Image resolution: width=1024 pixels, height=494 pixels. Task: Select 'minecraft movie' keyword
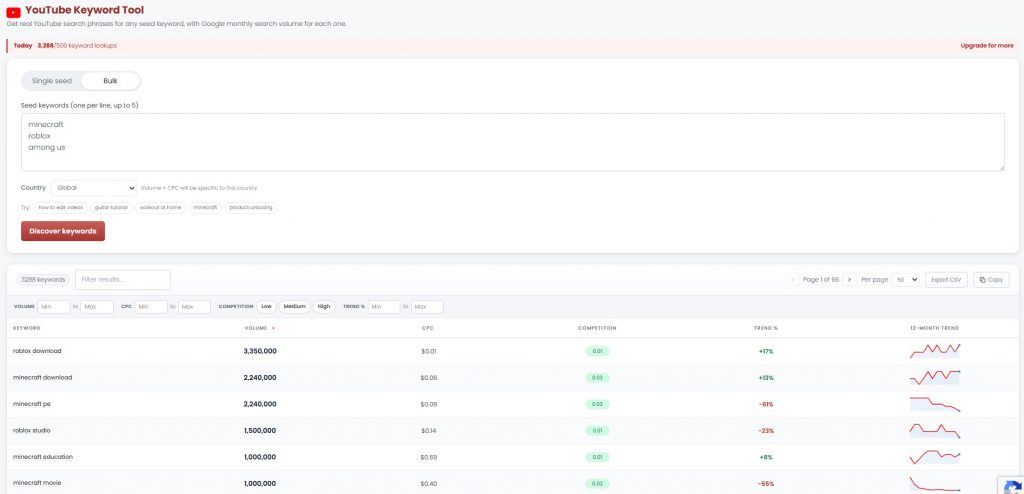coord(37,483)
